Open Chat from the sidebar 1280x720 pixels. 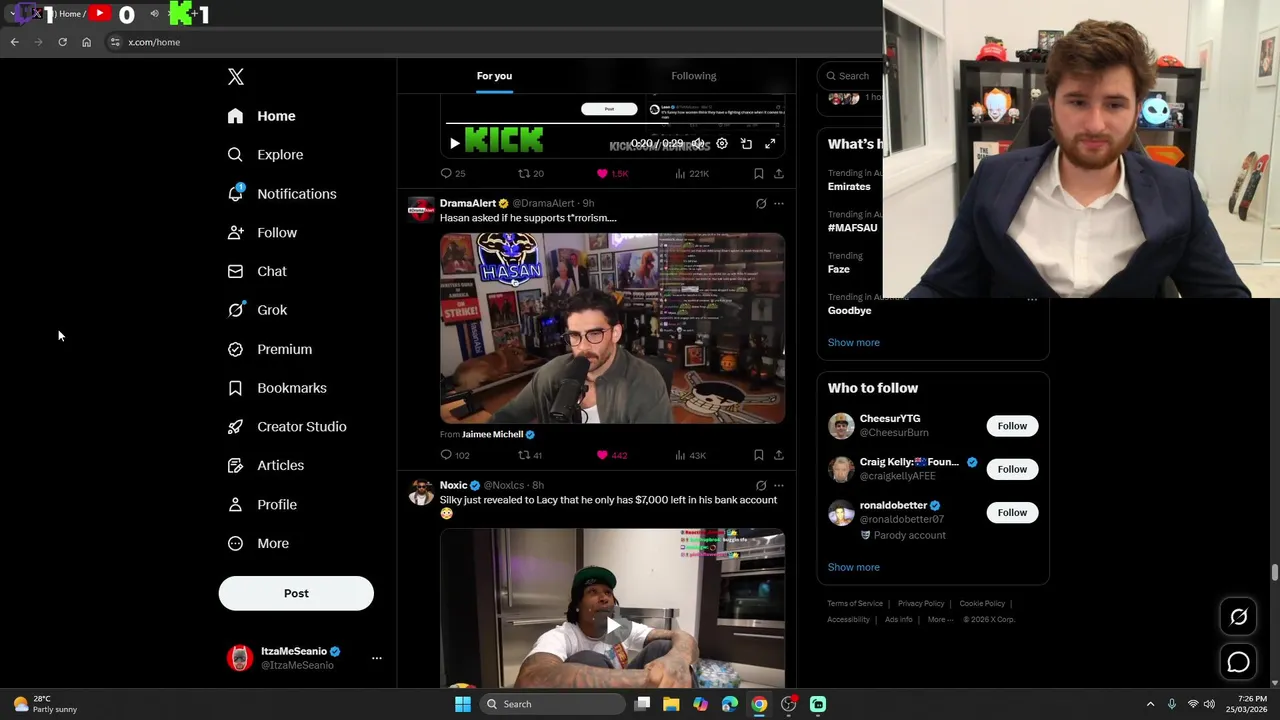pos(257,271)
